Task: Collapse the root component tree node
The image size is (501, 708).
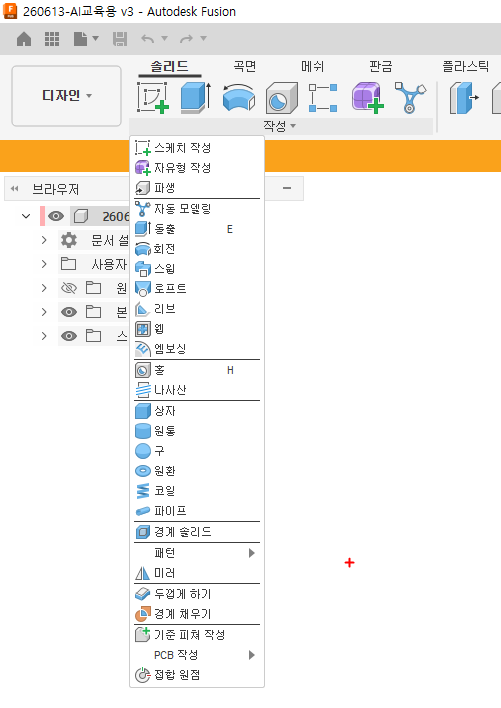Action: pyautogui.click(x=26, y=216)
